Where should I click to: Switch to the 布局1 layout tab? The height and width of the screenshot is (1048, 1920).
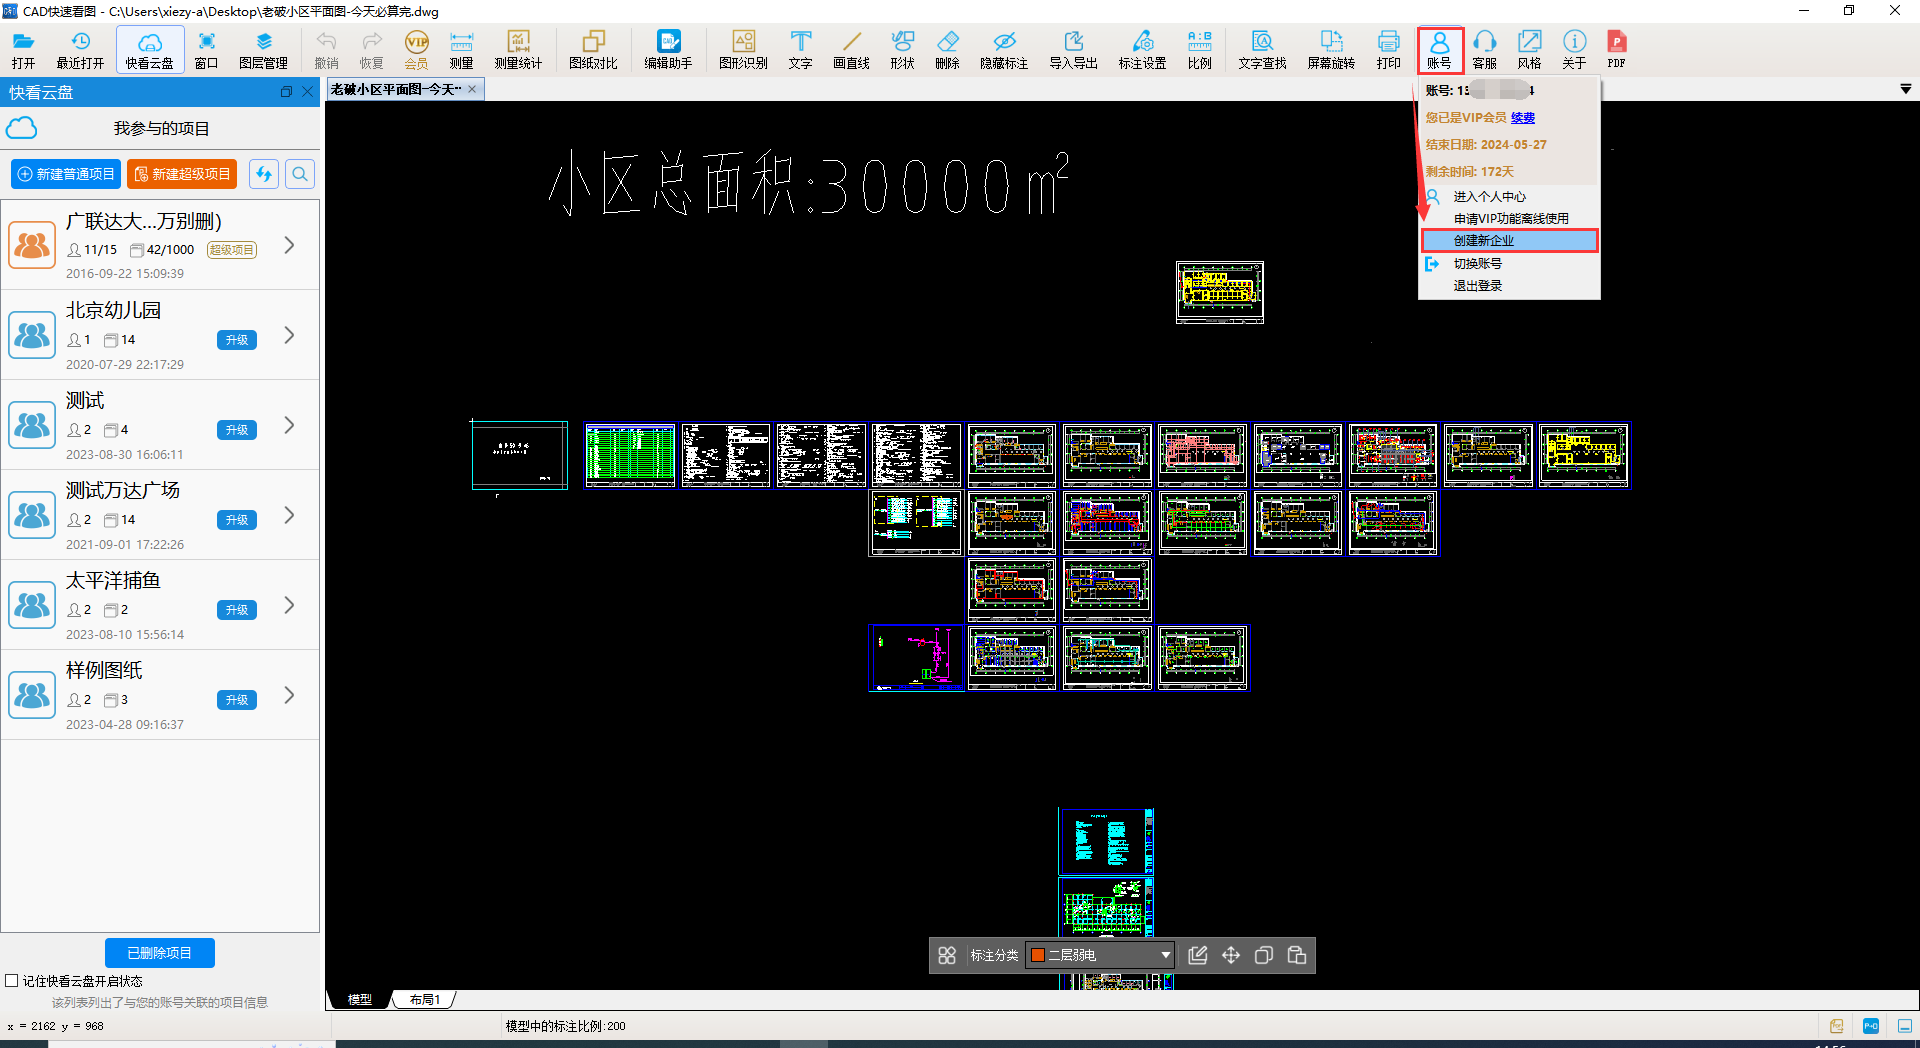425,999
